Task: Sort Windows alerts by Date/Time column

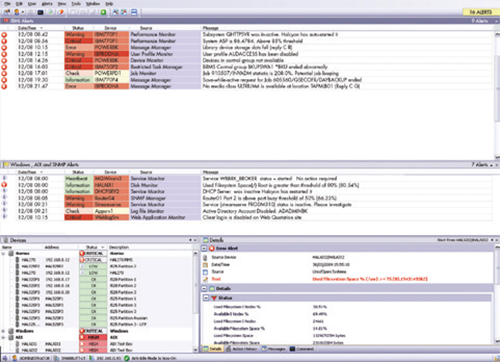Action: tap(27, 172)
